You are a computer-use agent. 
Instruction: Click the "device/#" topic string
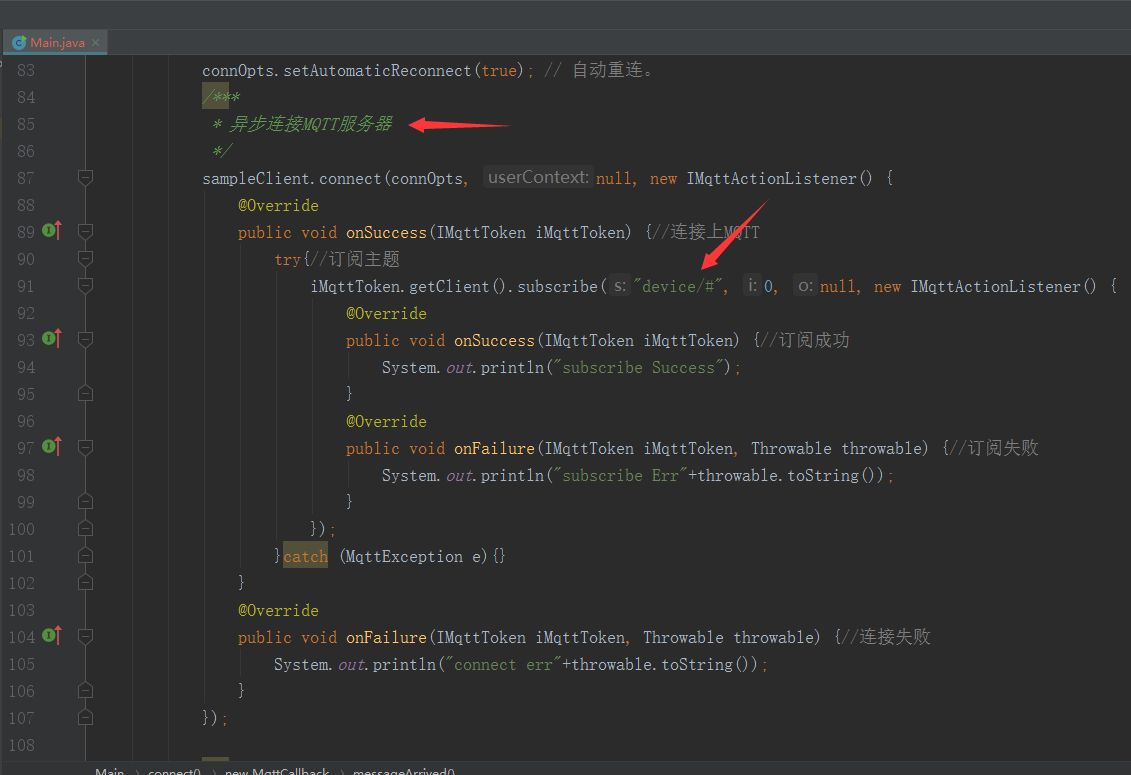pyautogui.click(x=678, y=286)
